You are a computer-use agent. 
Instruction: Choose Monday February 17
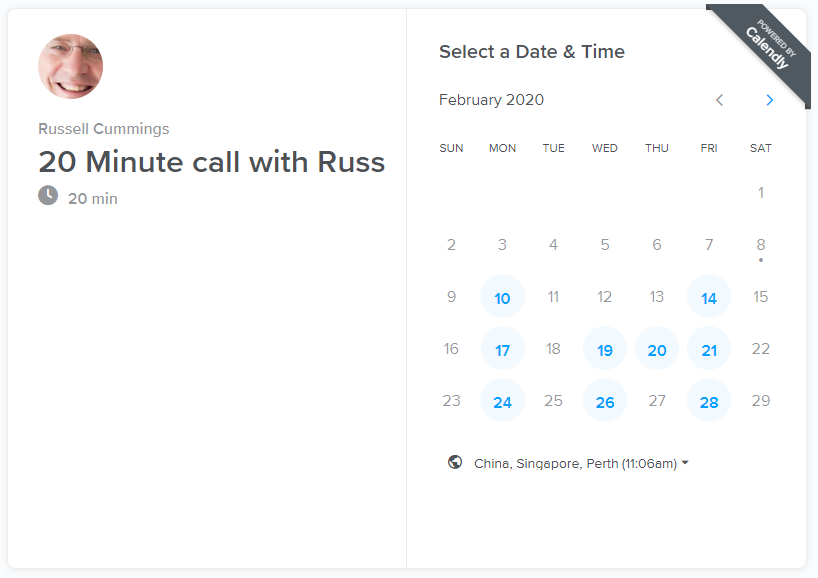click(502, 348)
